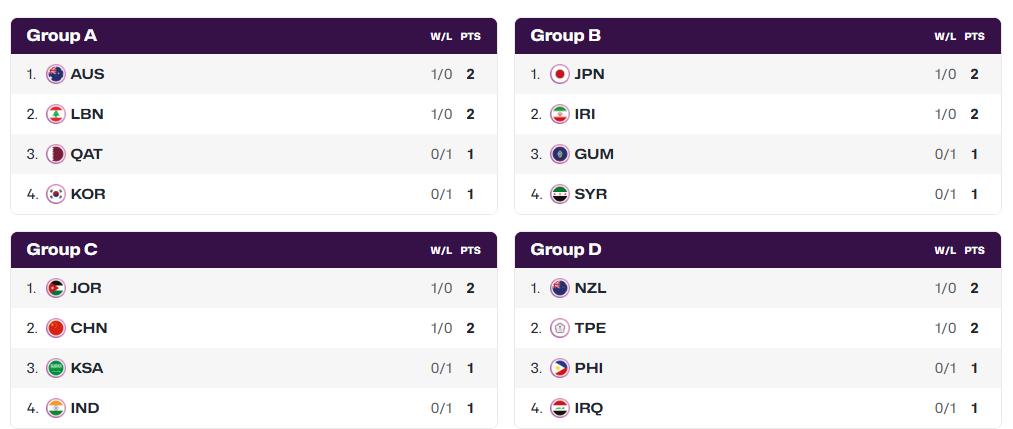Select the NZL team name
Image resolution: width=1013 pixels, height=429 pixels.
point(590,288)
